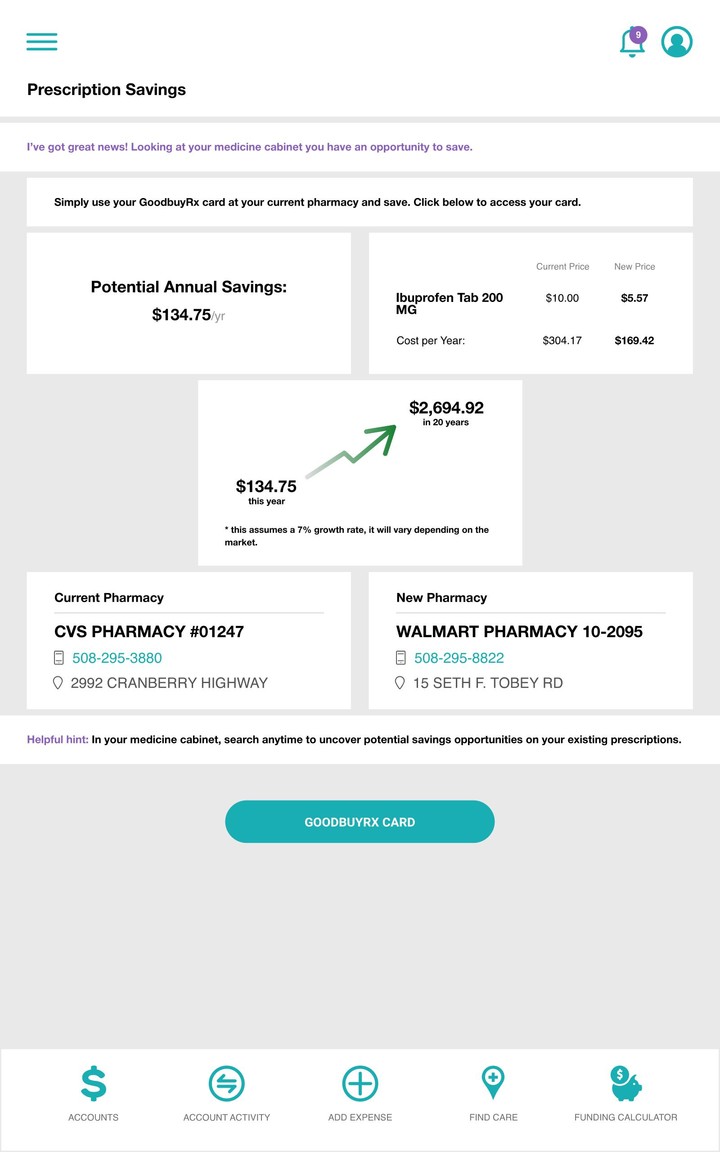720x1152 pixels.
Task: Select the Accounts tab label
Action: pyautogui.click(x=93, y=1117)
